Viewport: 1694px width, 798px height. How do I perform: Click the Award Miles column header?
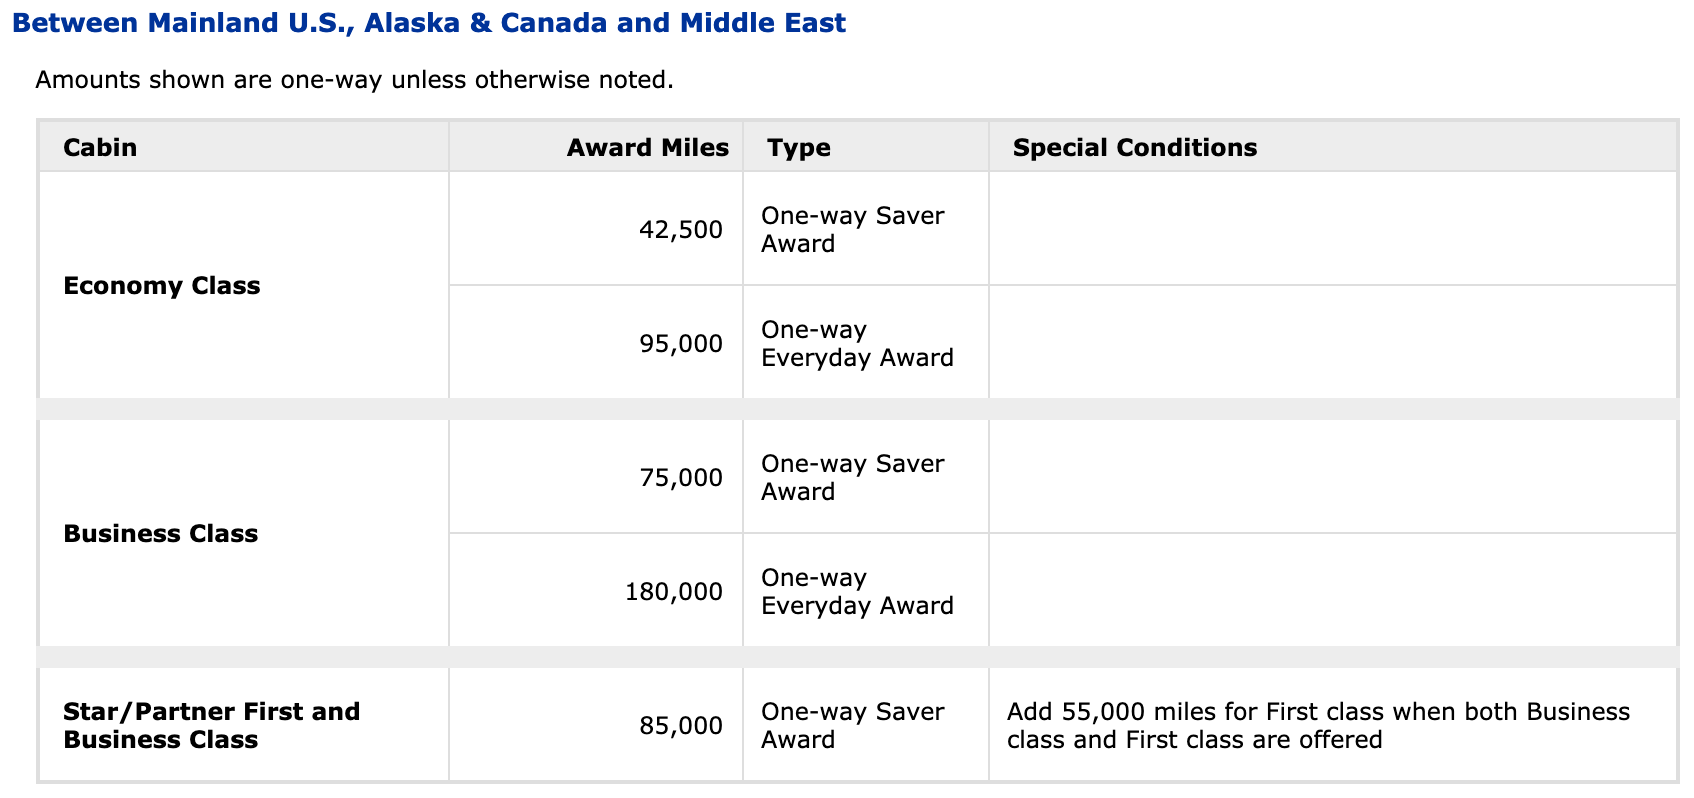[647, 148]
